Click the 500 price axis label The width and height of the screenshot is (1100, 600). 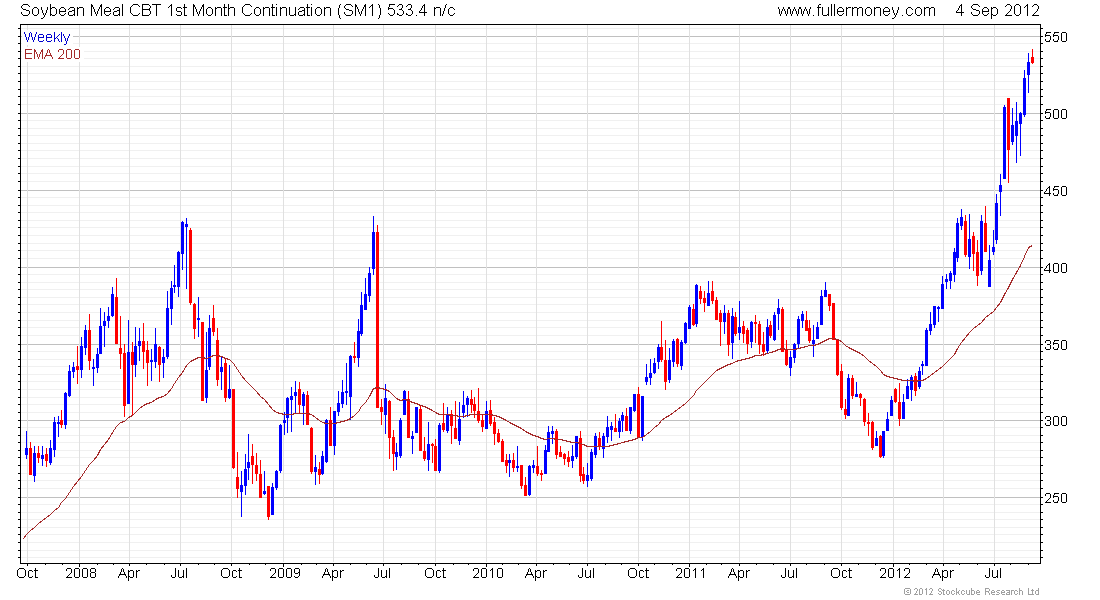point(1056,114)
